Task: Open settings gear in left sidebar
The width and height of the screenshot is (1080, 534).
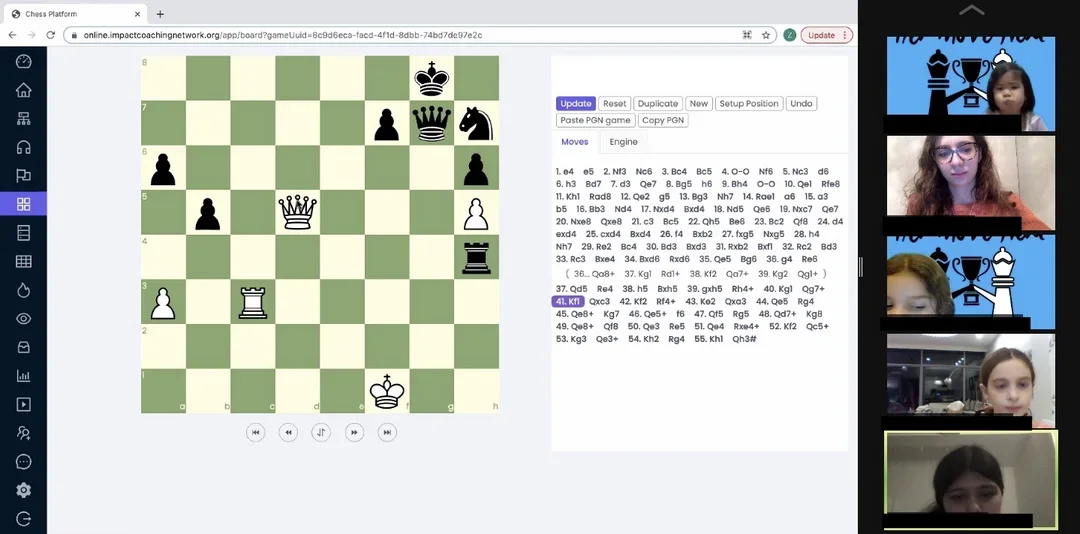Action: tap(23, 490)
